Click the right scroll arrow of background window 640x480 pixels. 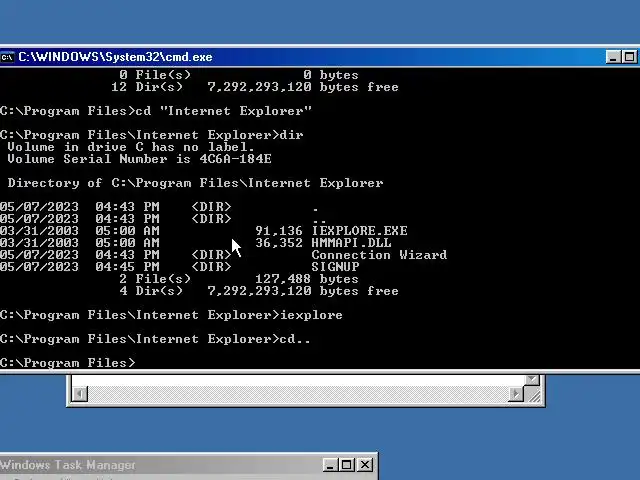[516, 394]
